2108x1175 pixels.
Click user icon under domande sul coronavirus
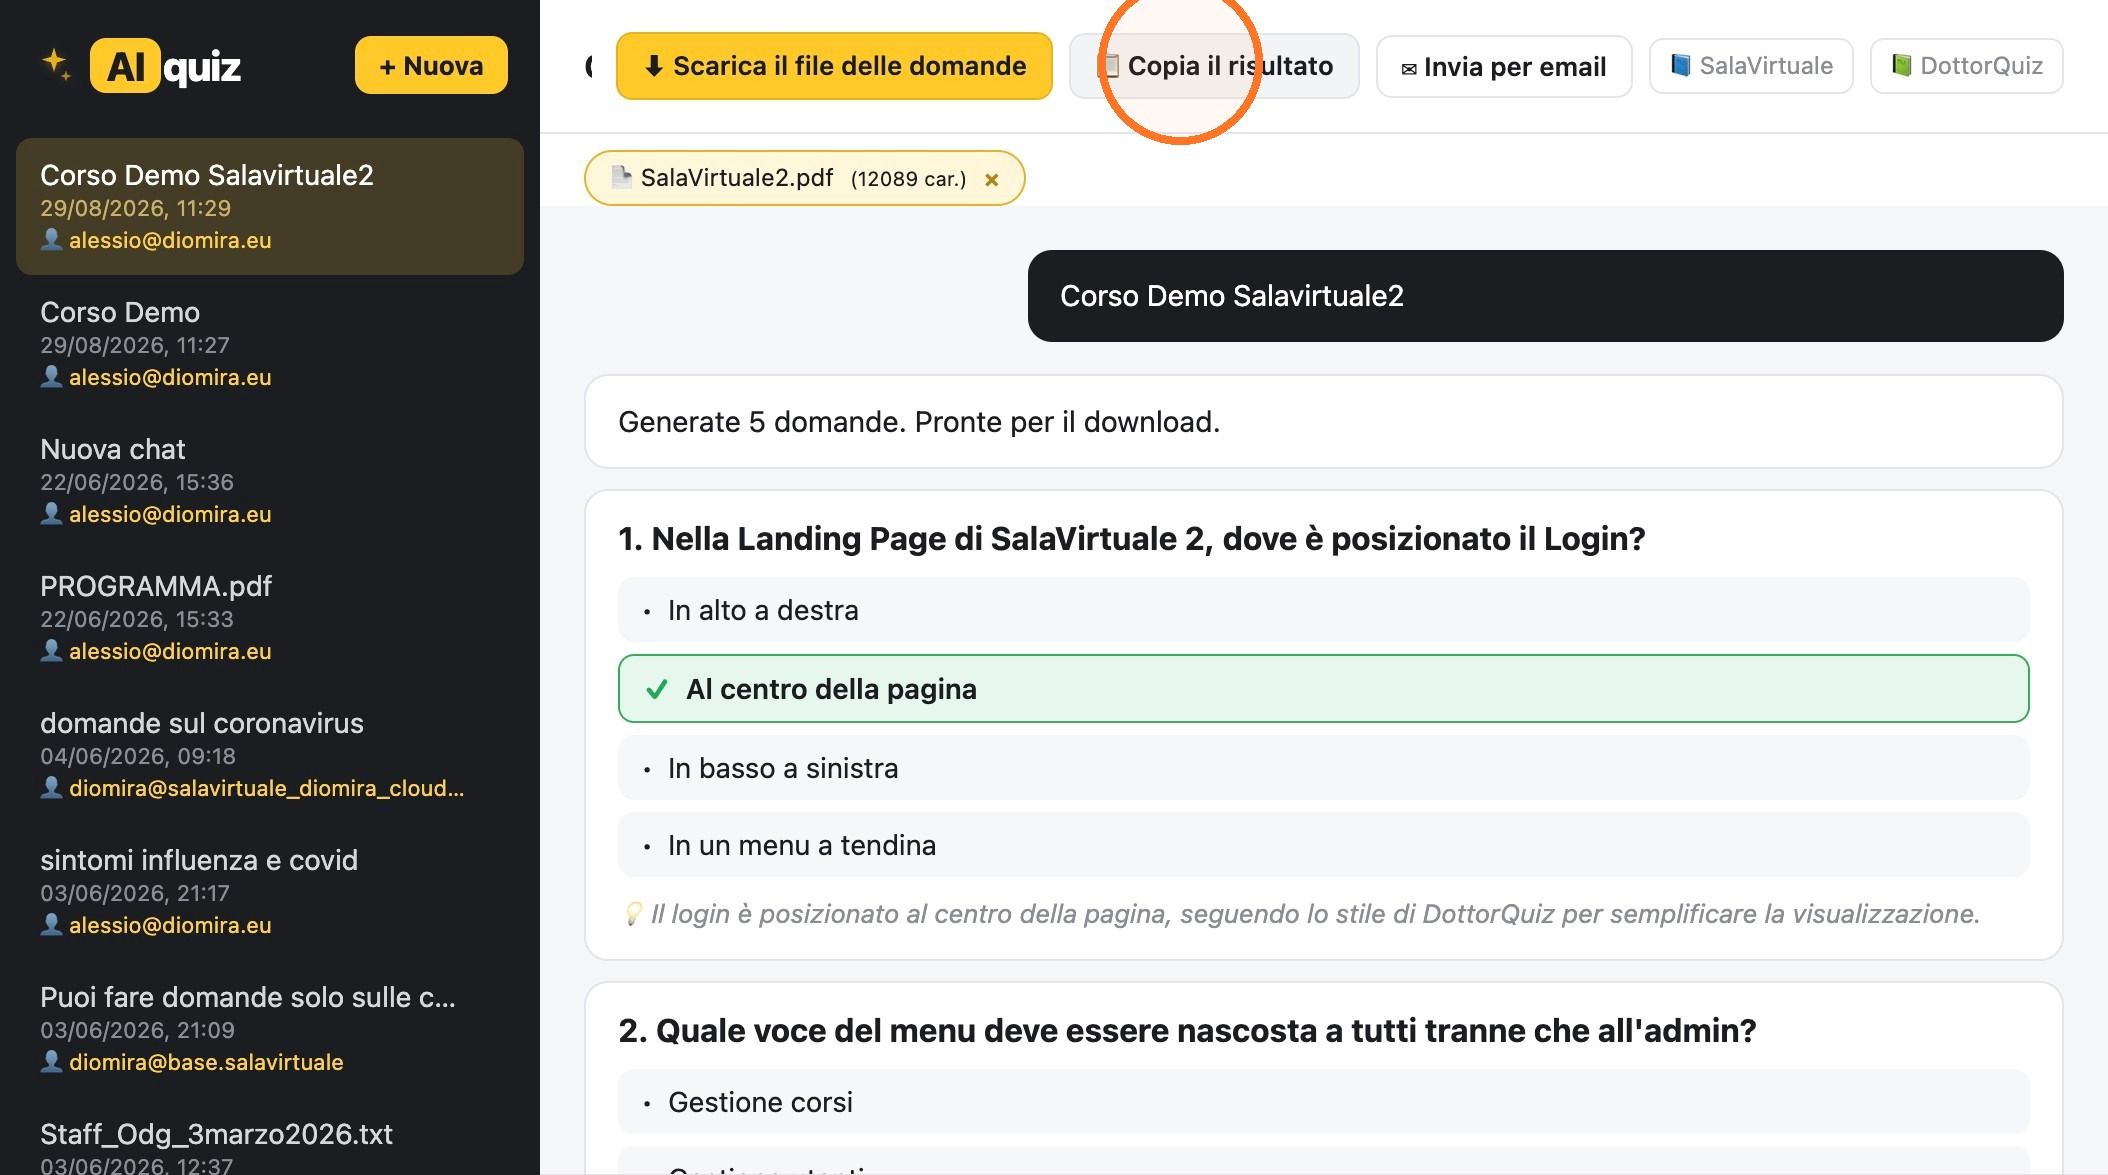[x=51, y=787]
